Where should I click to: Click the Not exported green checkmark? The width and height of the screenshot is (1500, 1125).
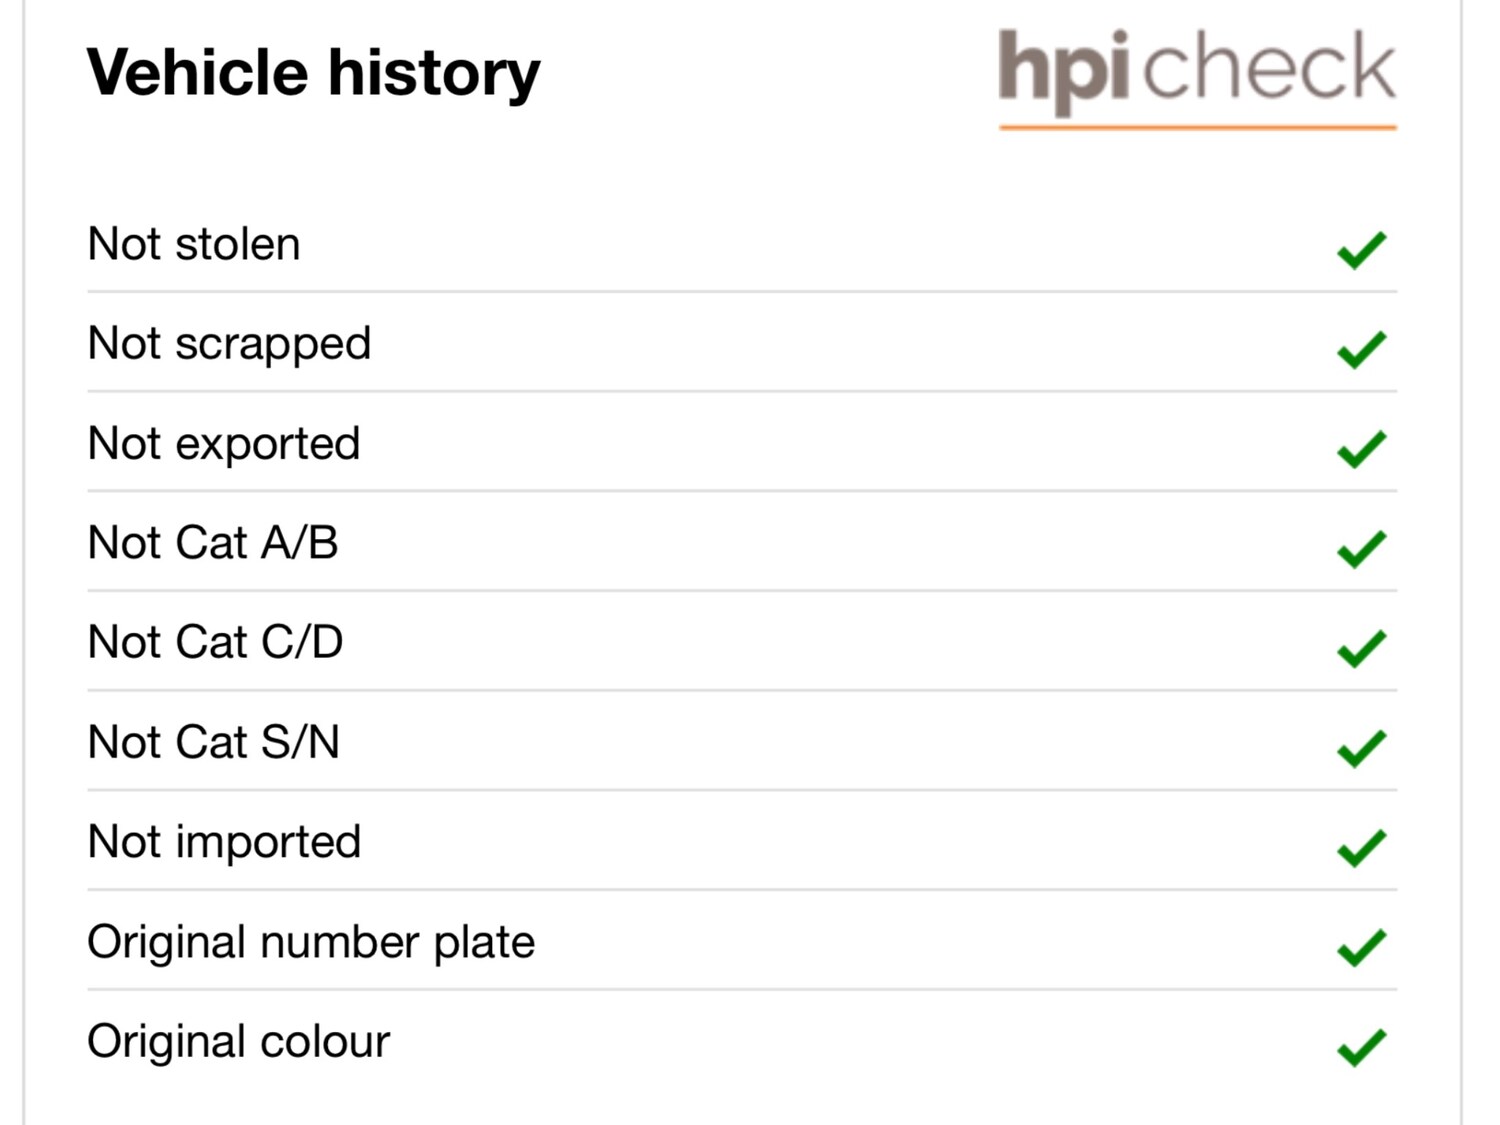1361,448
